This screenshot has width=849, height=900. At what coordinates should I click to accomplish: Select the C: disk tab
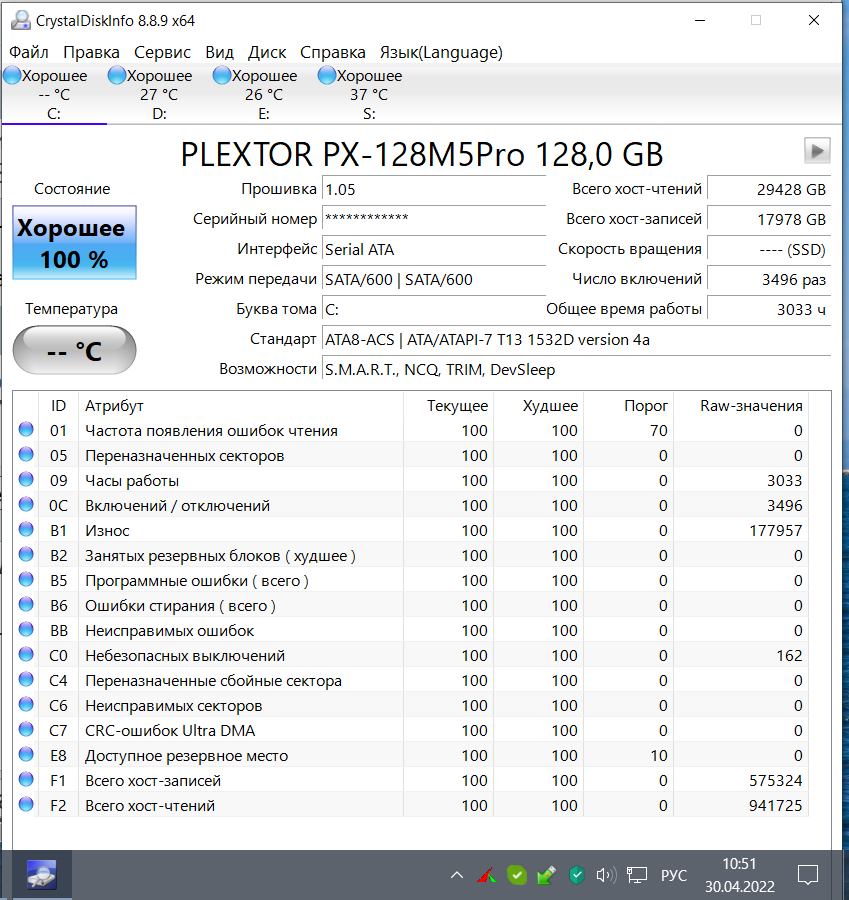click(x=54, y=95)
